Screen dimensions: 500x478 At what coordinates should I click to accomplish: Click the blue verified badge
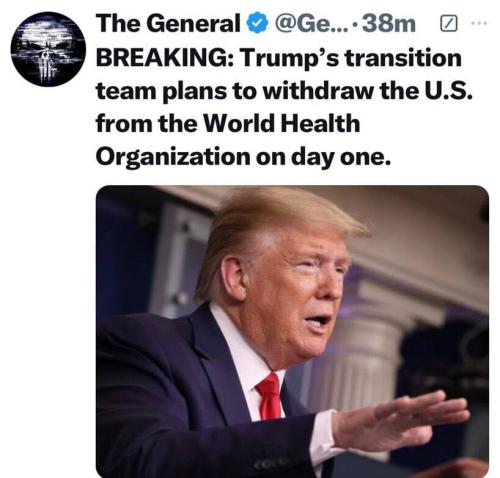tap(257, 23)
